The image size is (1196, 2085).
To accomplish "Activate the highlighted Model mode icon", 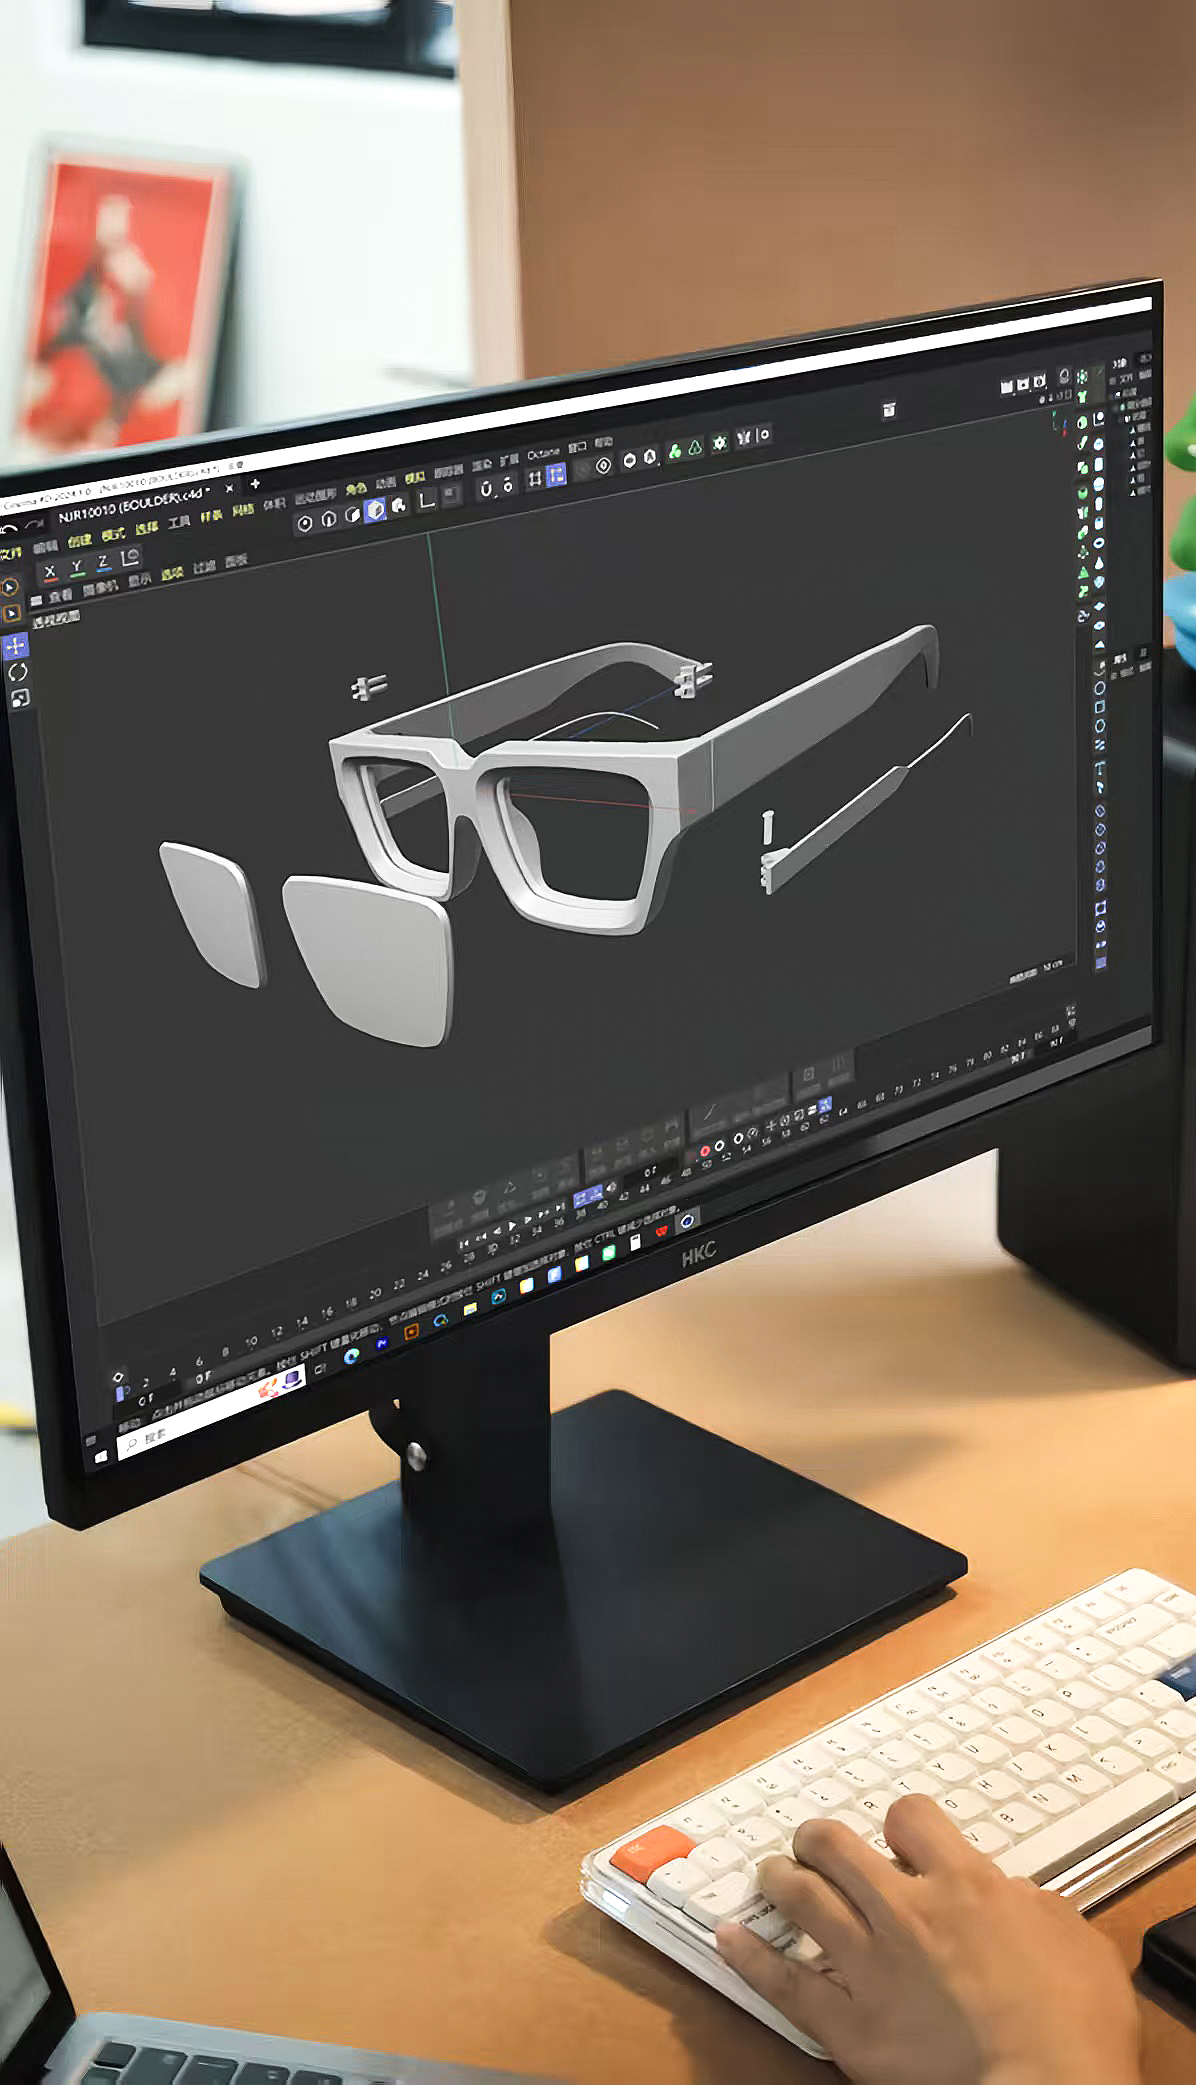I will (375, 510).
